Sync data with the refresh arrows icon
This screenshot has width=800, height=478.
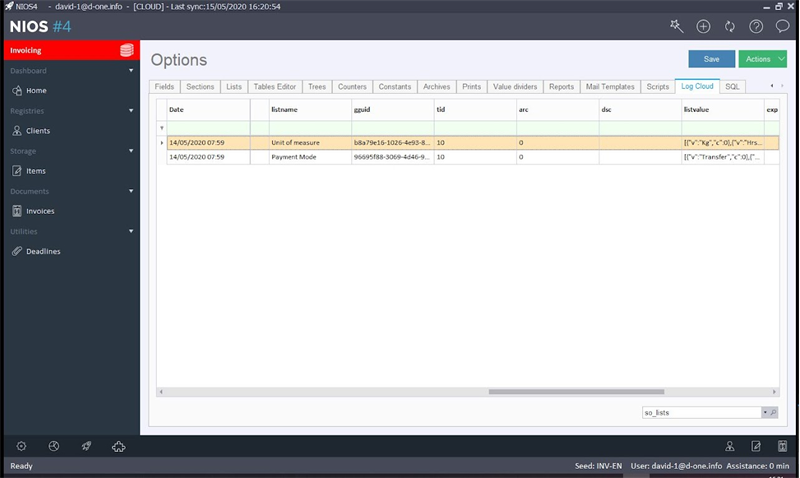[730, 27]
